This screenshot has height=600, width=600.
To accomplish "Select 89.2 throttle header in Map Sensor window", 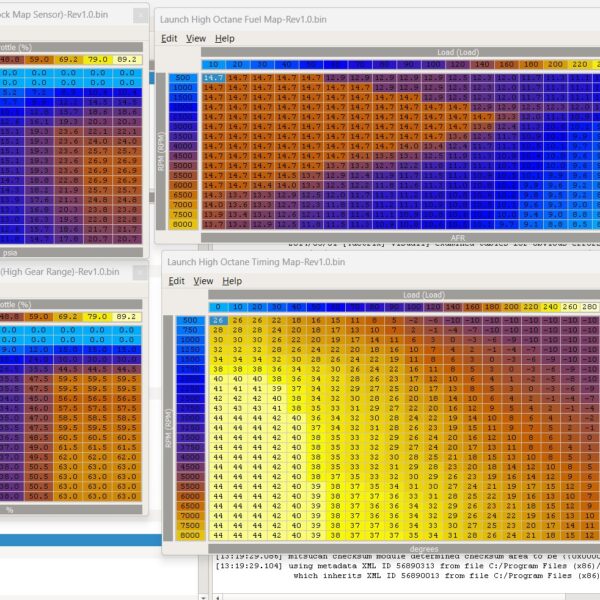I will pyautogui.click(x=127, y=60).
